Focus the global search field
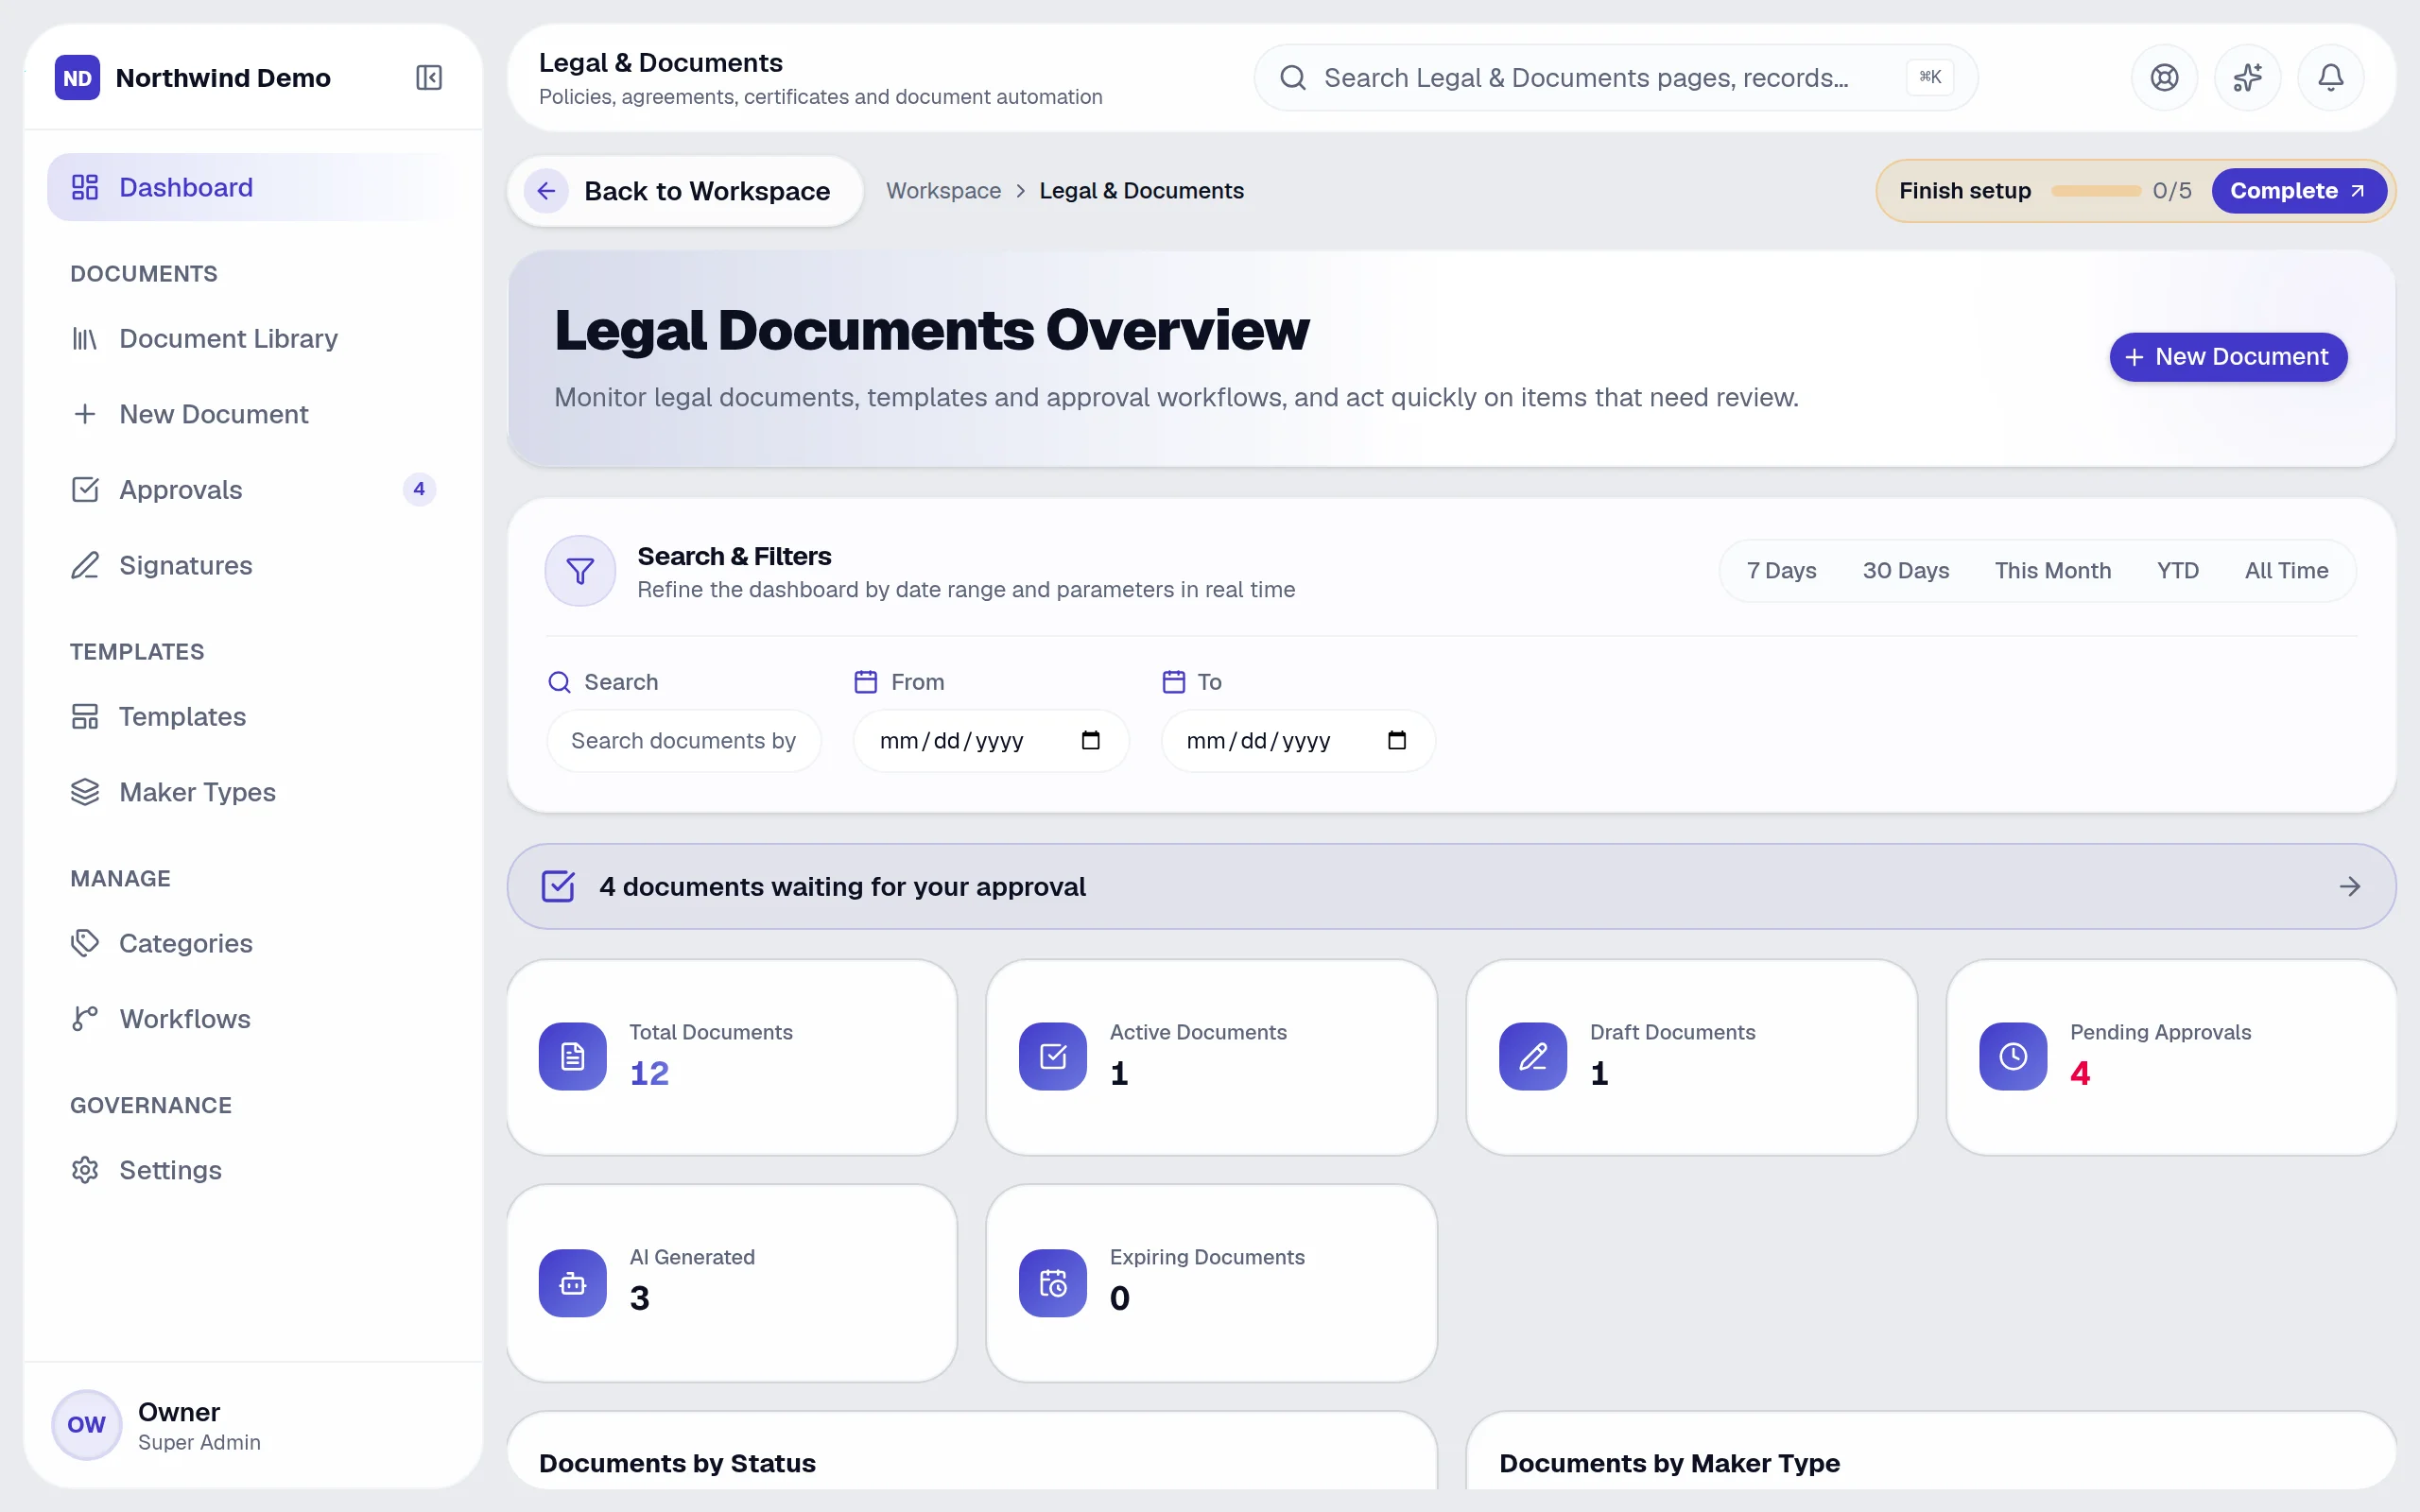Screen dimensions: 2420x1512 point(1615,77)
